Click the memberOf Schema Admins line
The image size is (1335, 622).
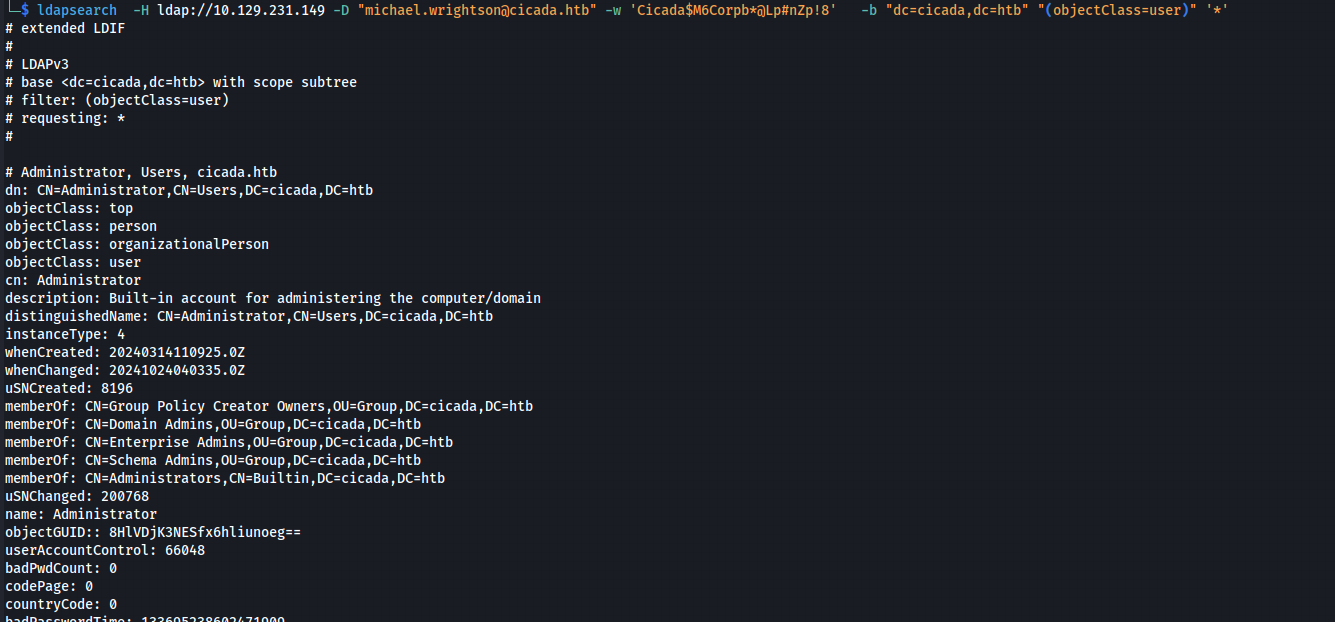coord(213,460)
